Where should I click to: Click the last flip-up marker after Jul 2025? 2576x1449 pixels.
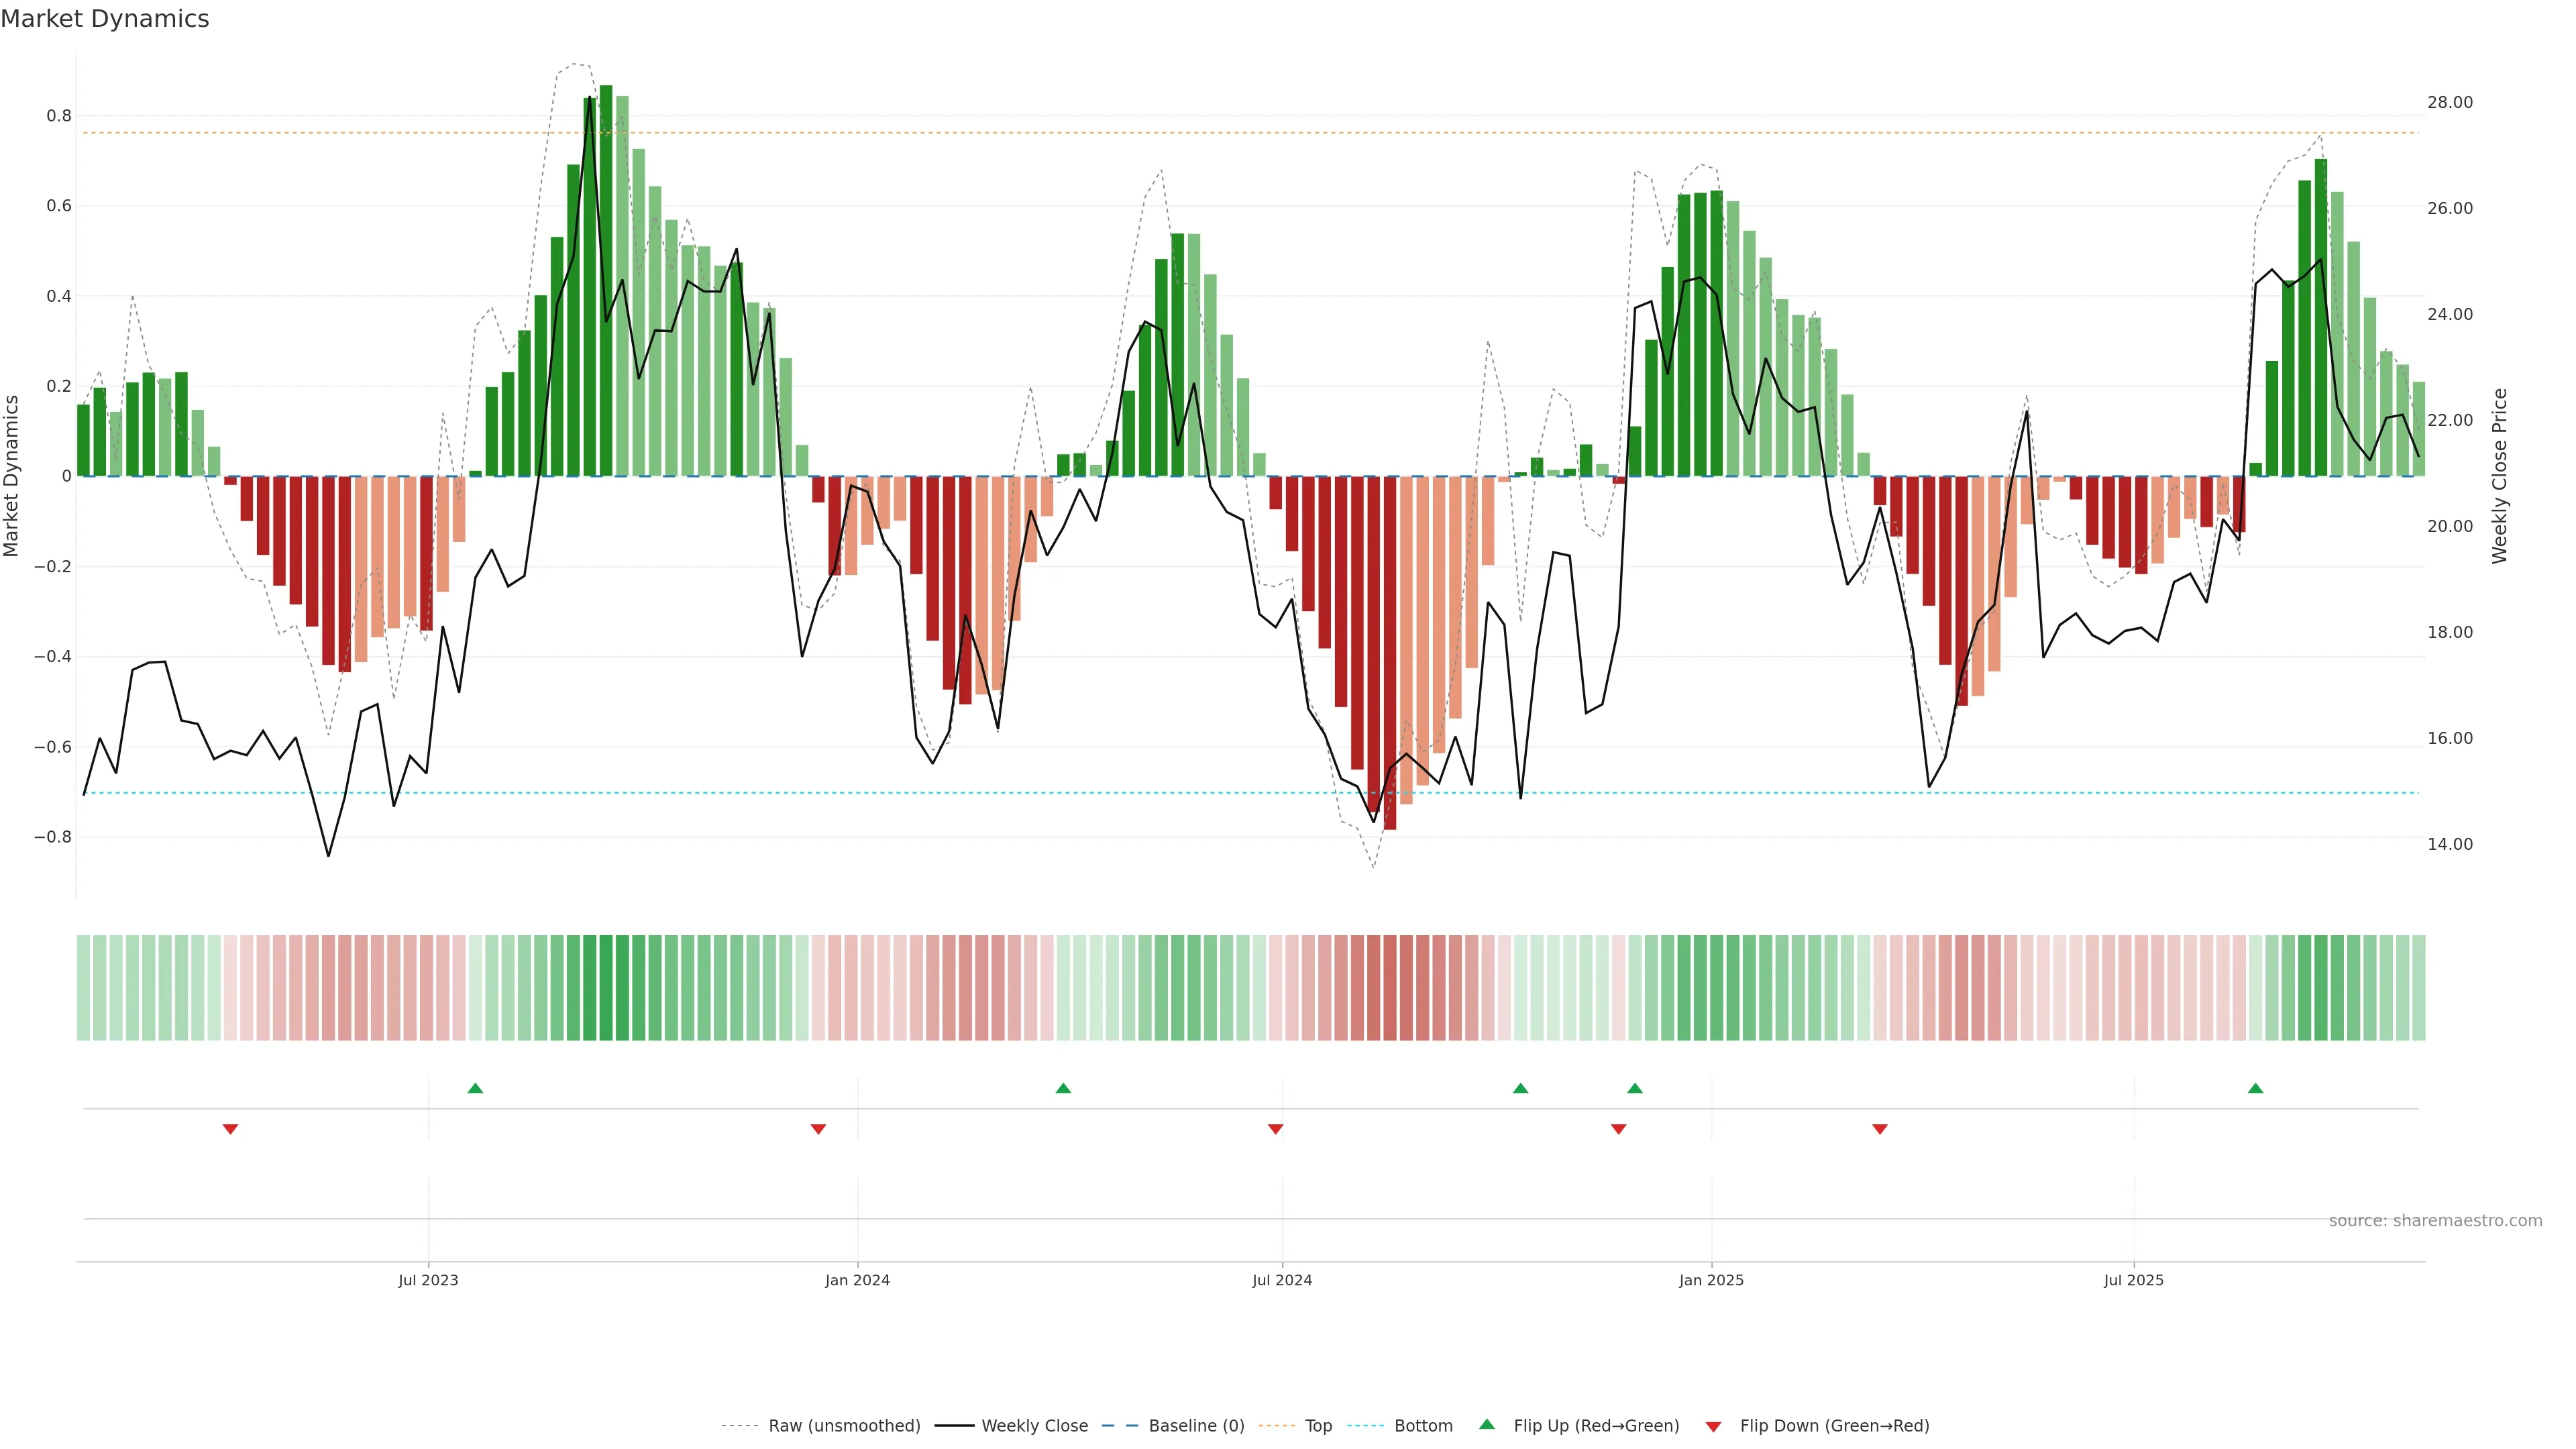2255,1088
